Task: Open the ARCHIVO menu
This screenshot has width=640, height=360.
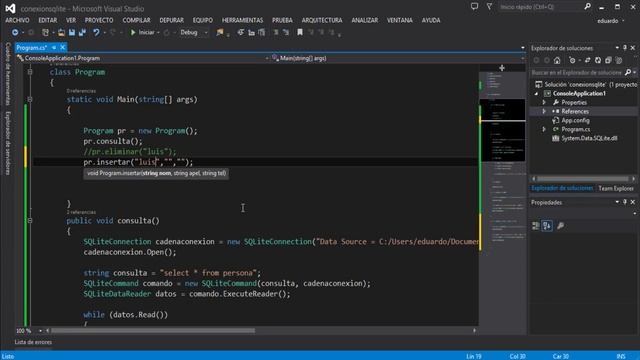Action: pos(17,20)
